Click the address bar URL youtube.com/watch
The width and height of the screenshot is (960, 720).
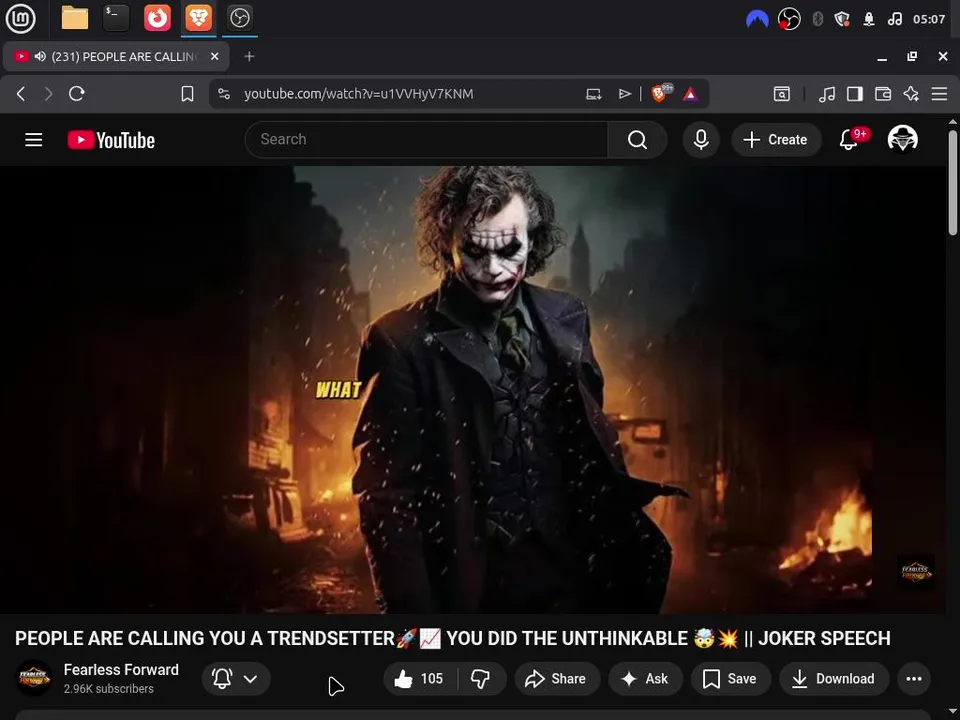click(359, 94)
